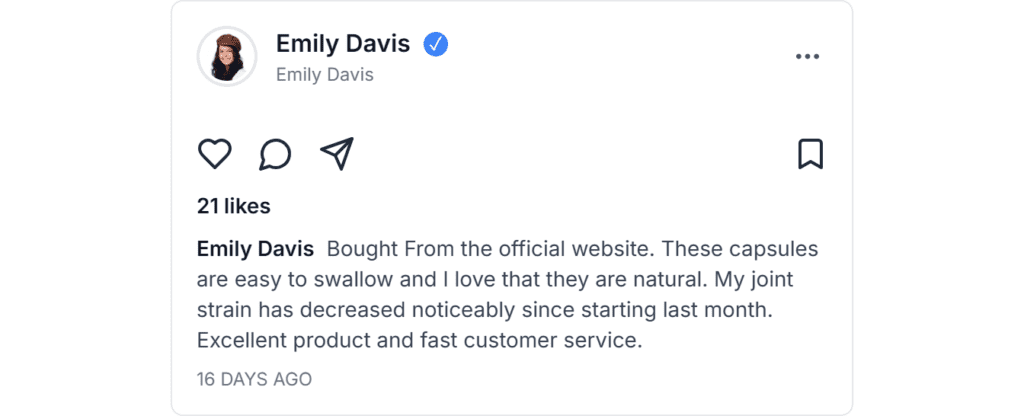Open Emily Davis's profile picture avatar
This screenshot has width=1024, height=416.
tap(227, 57)
